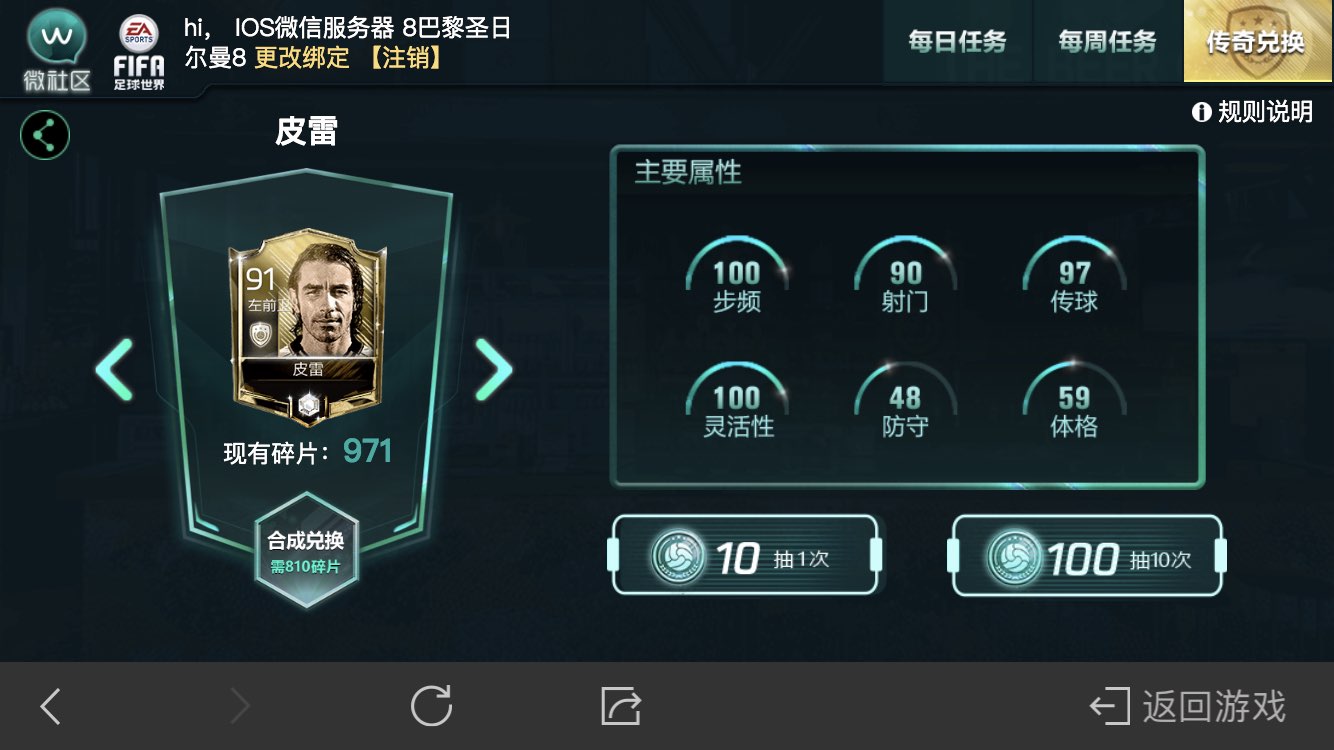The height and width of the screenshot is (750, 1334).
Task: Tap the 100 抽10次 draw button
Action: pos(1087,556)
